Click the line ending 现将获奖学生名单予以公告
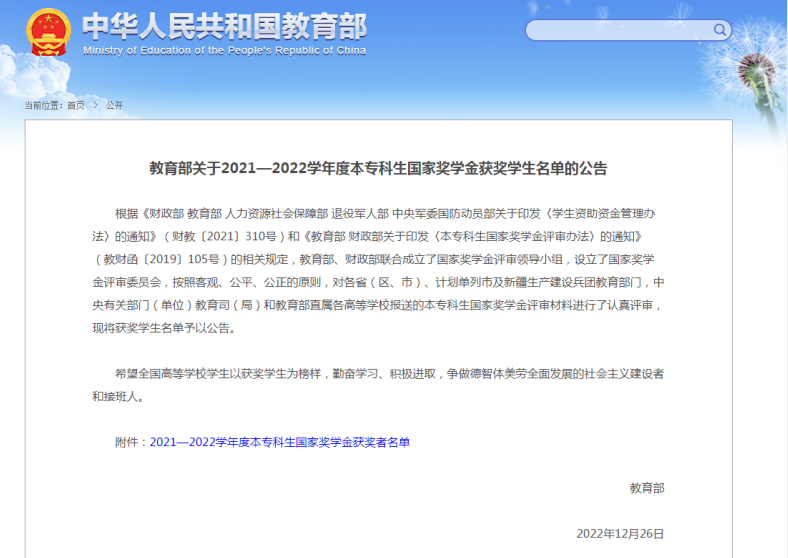The height and width of the screenshot is (558, 788). click(x=164, y=328)
